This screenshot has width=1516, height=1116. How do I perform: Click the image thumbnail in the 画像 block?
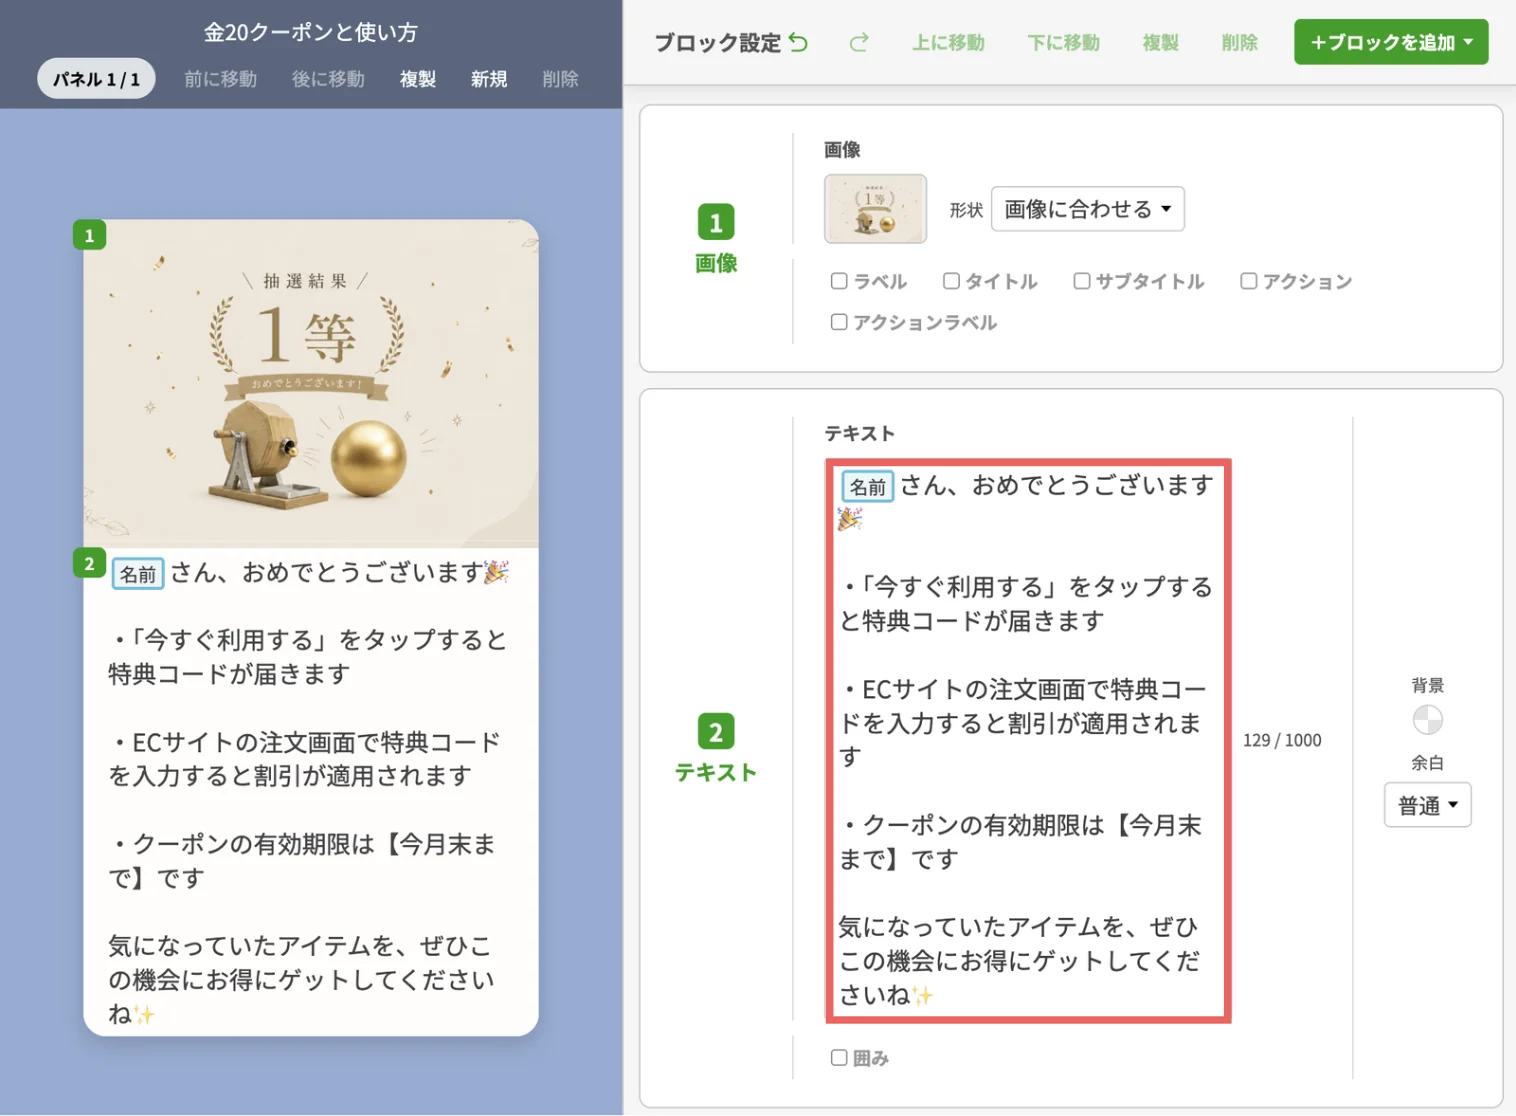875,209
